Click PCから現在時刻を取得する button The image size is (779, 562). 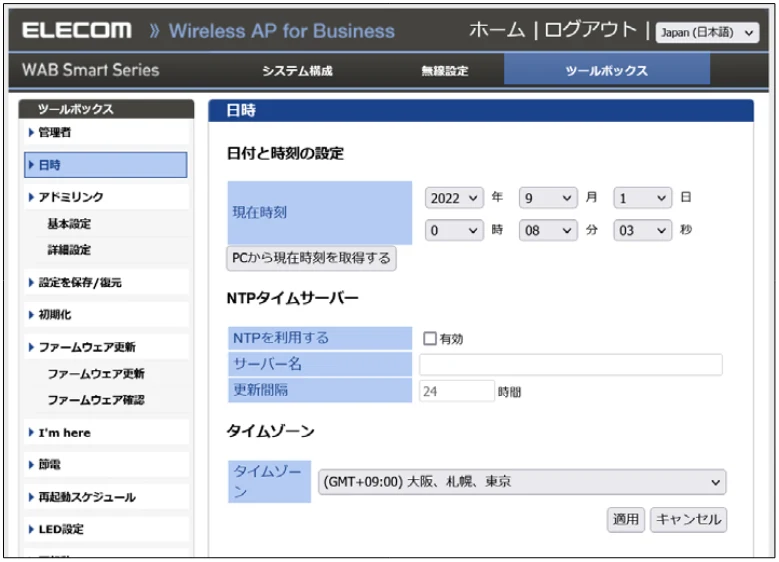[x=311, y=258]
